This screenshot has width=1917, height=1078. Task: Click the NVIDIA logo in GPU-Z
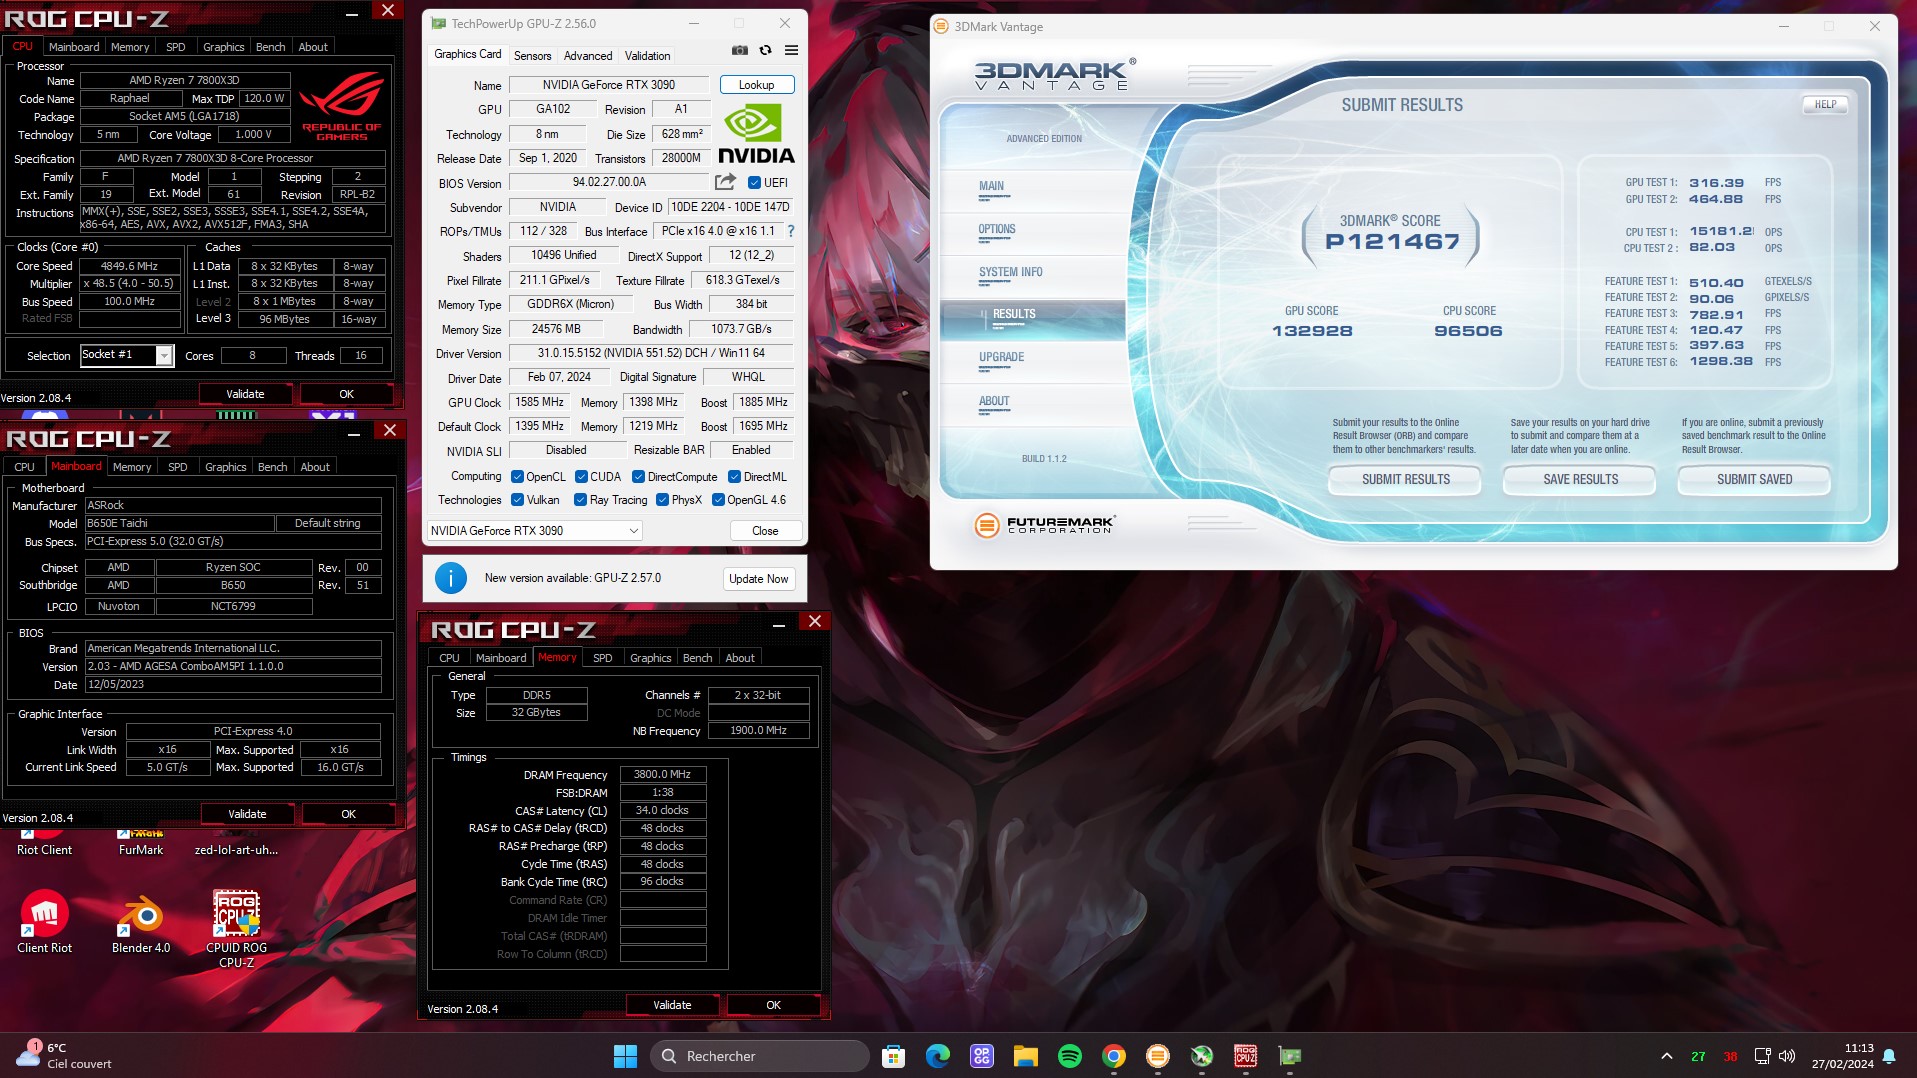click(x=756, y=135)
